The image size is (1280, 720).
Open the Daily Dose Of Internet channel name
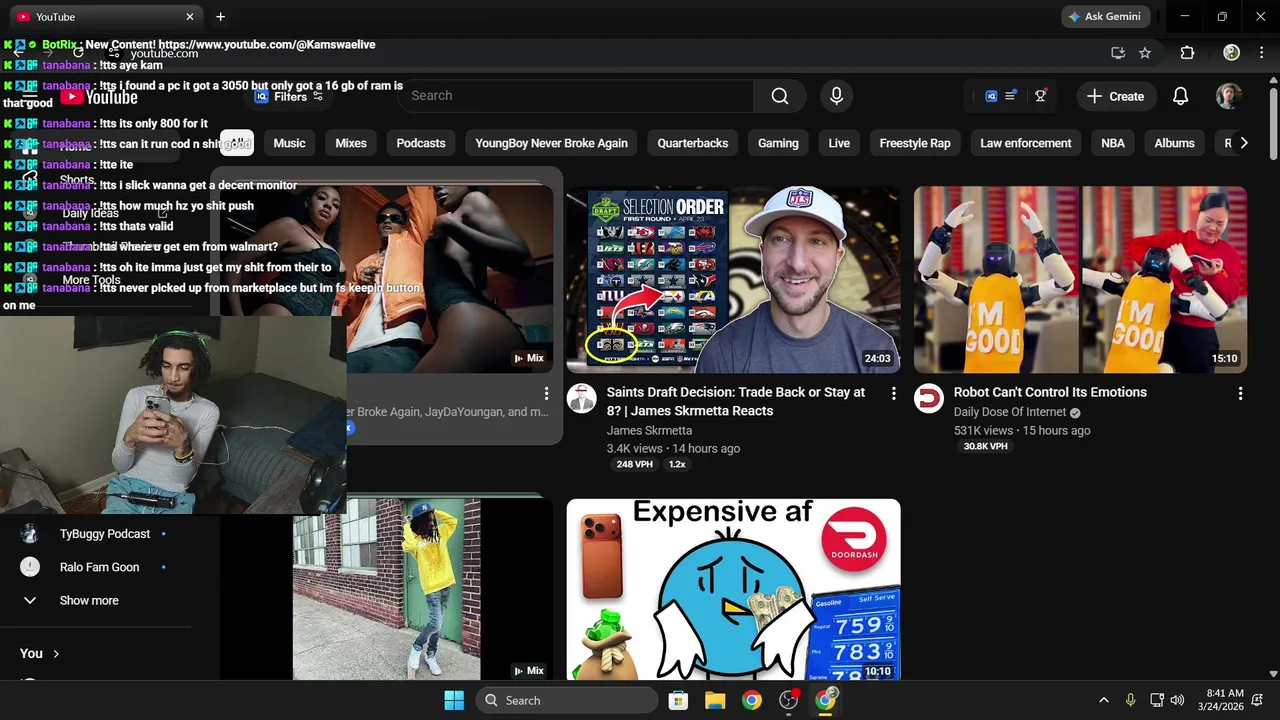click(x=1010, y=412)
